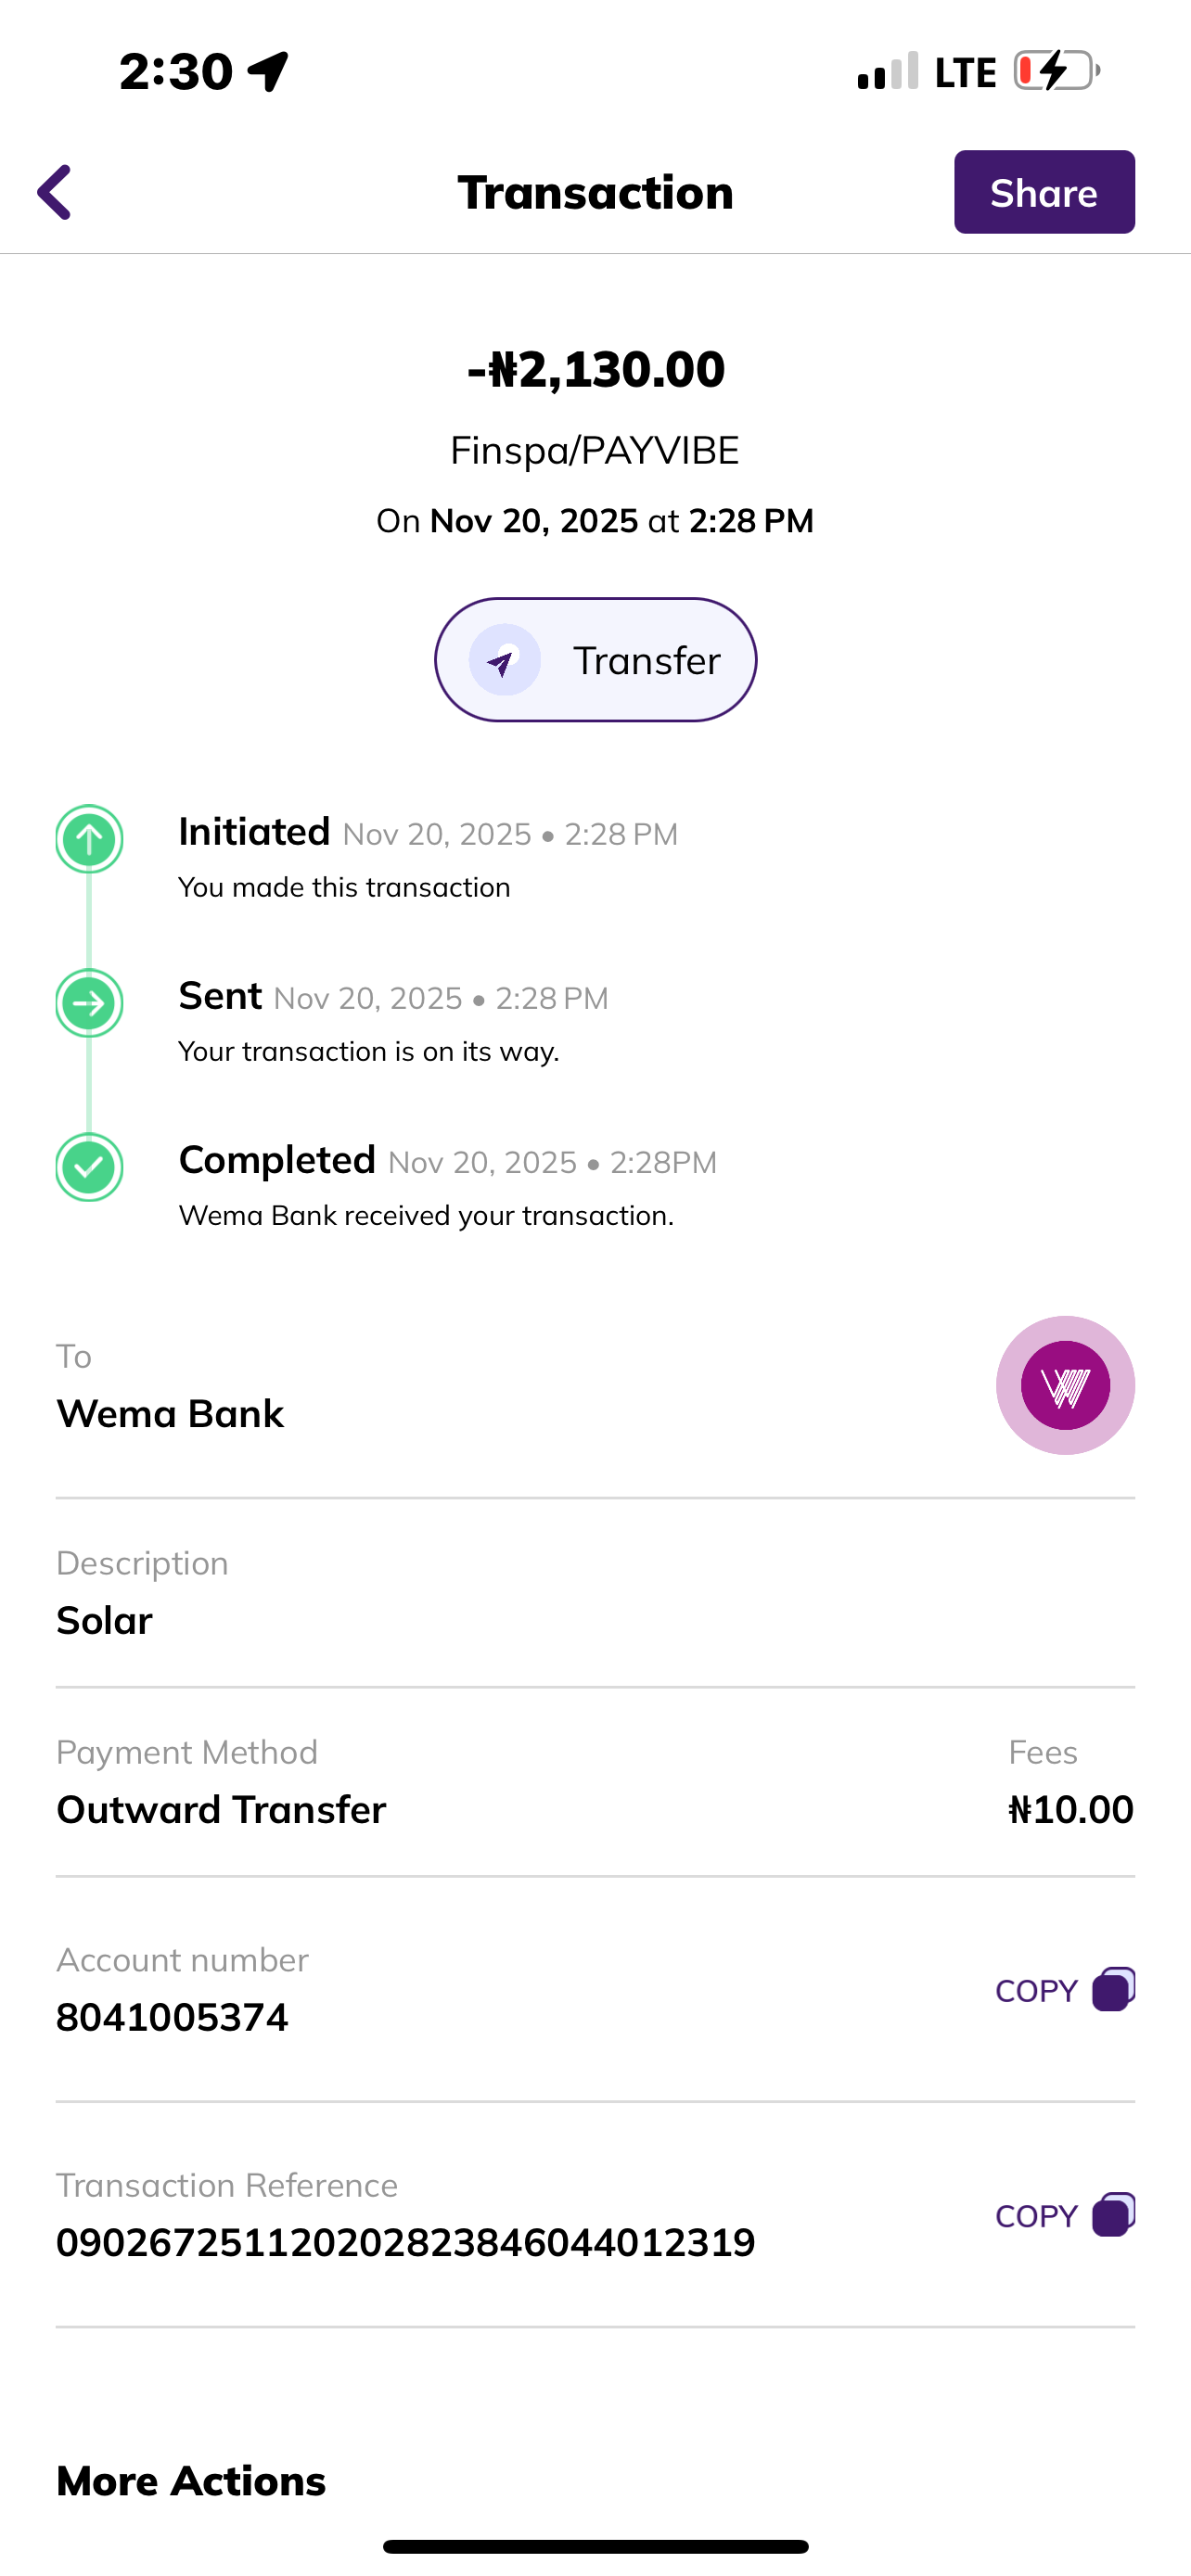
Task: Tap the paper plane Transfer icon
Action: [x=504, y=661]
